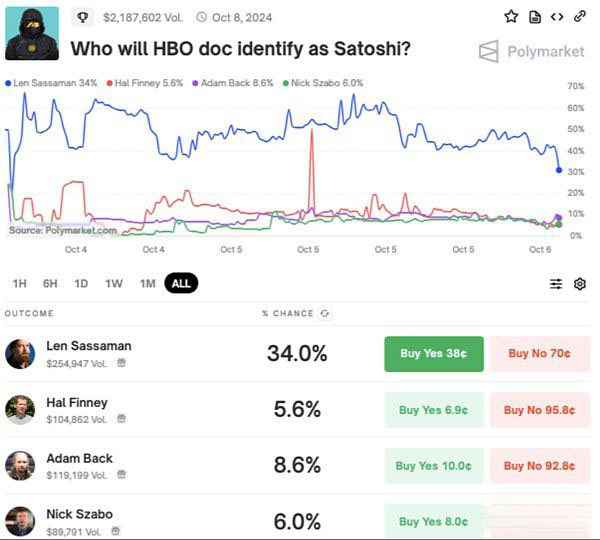Select the 1D time range

click(81, 283)
